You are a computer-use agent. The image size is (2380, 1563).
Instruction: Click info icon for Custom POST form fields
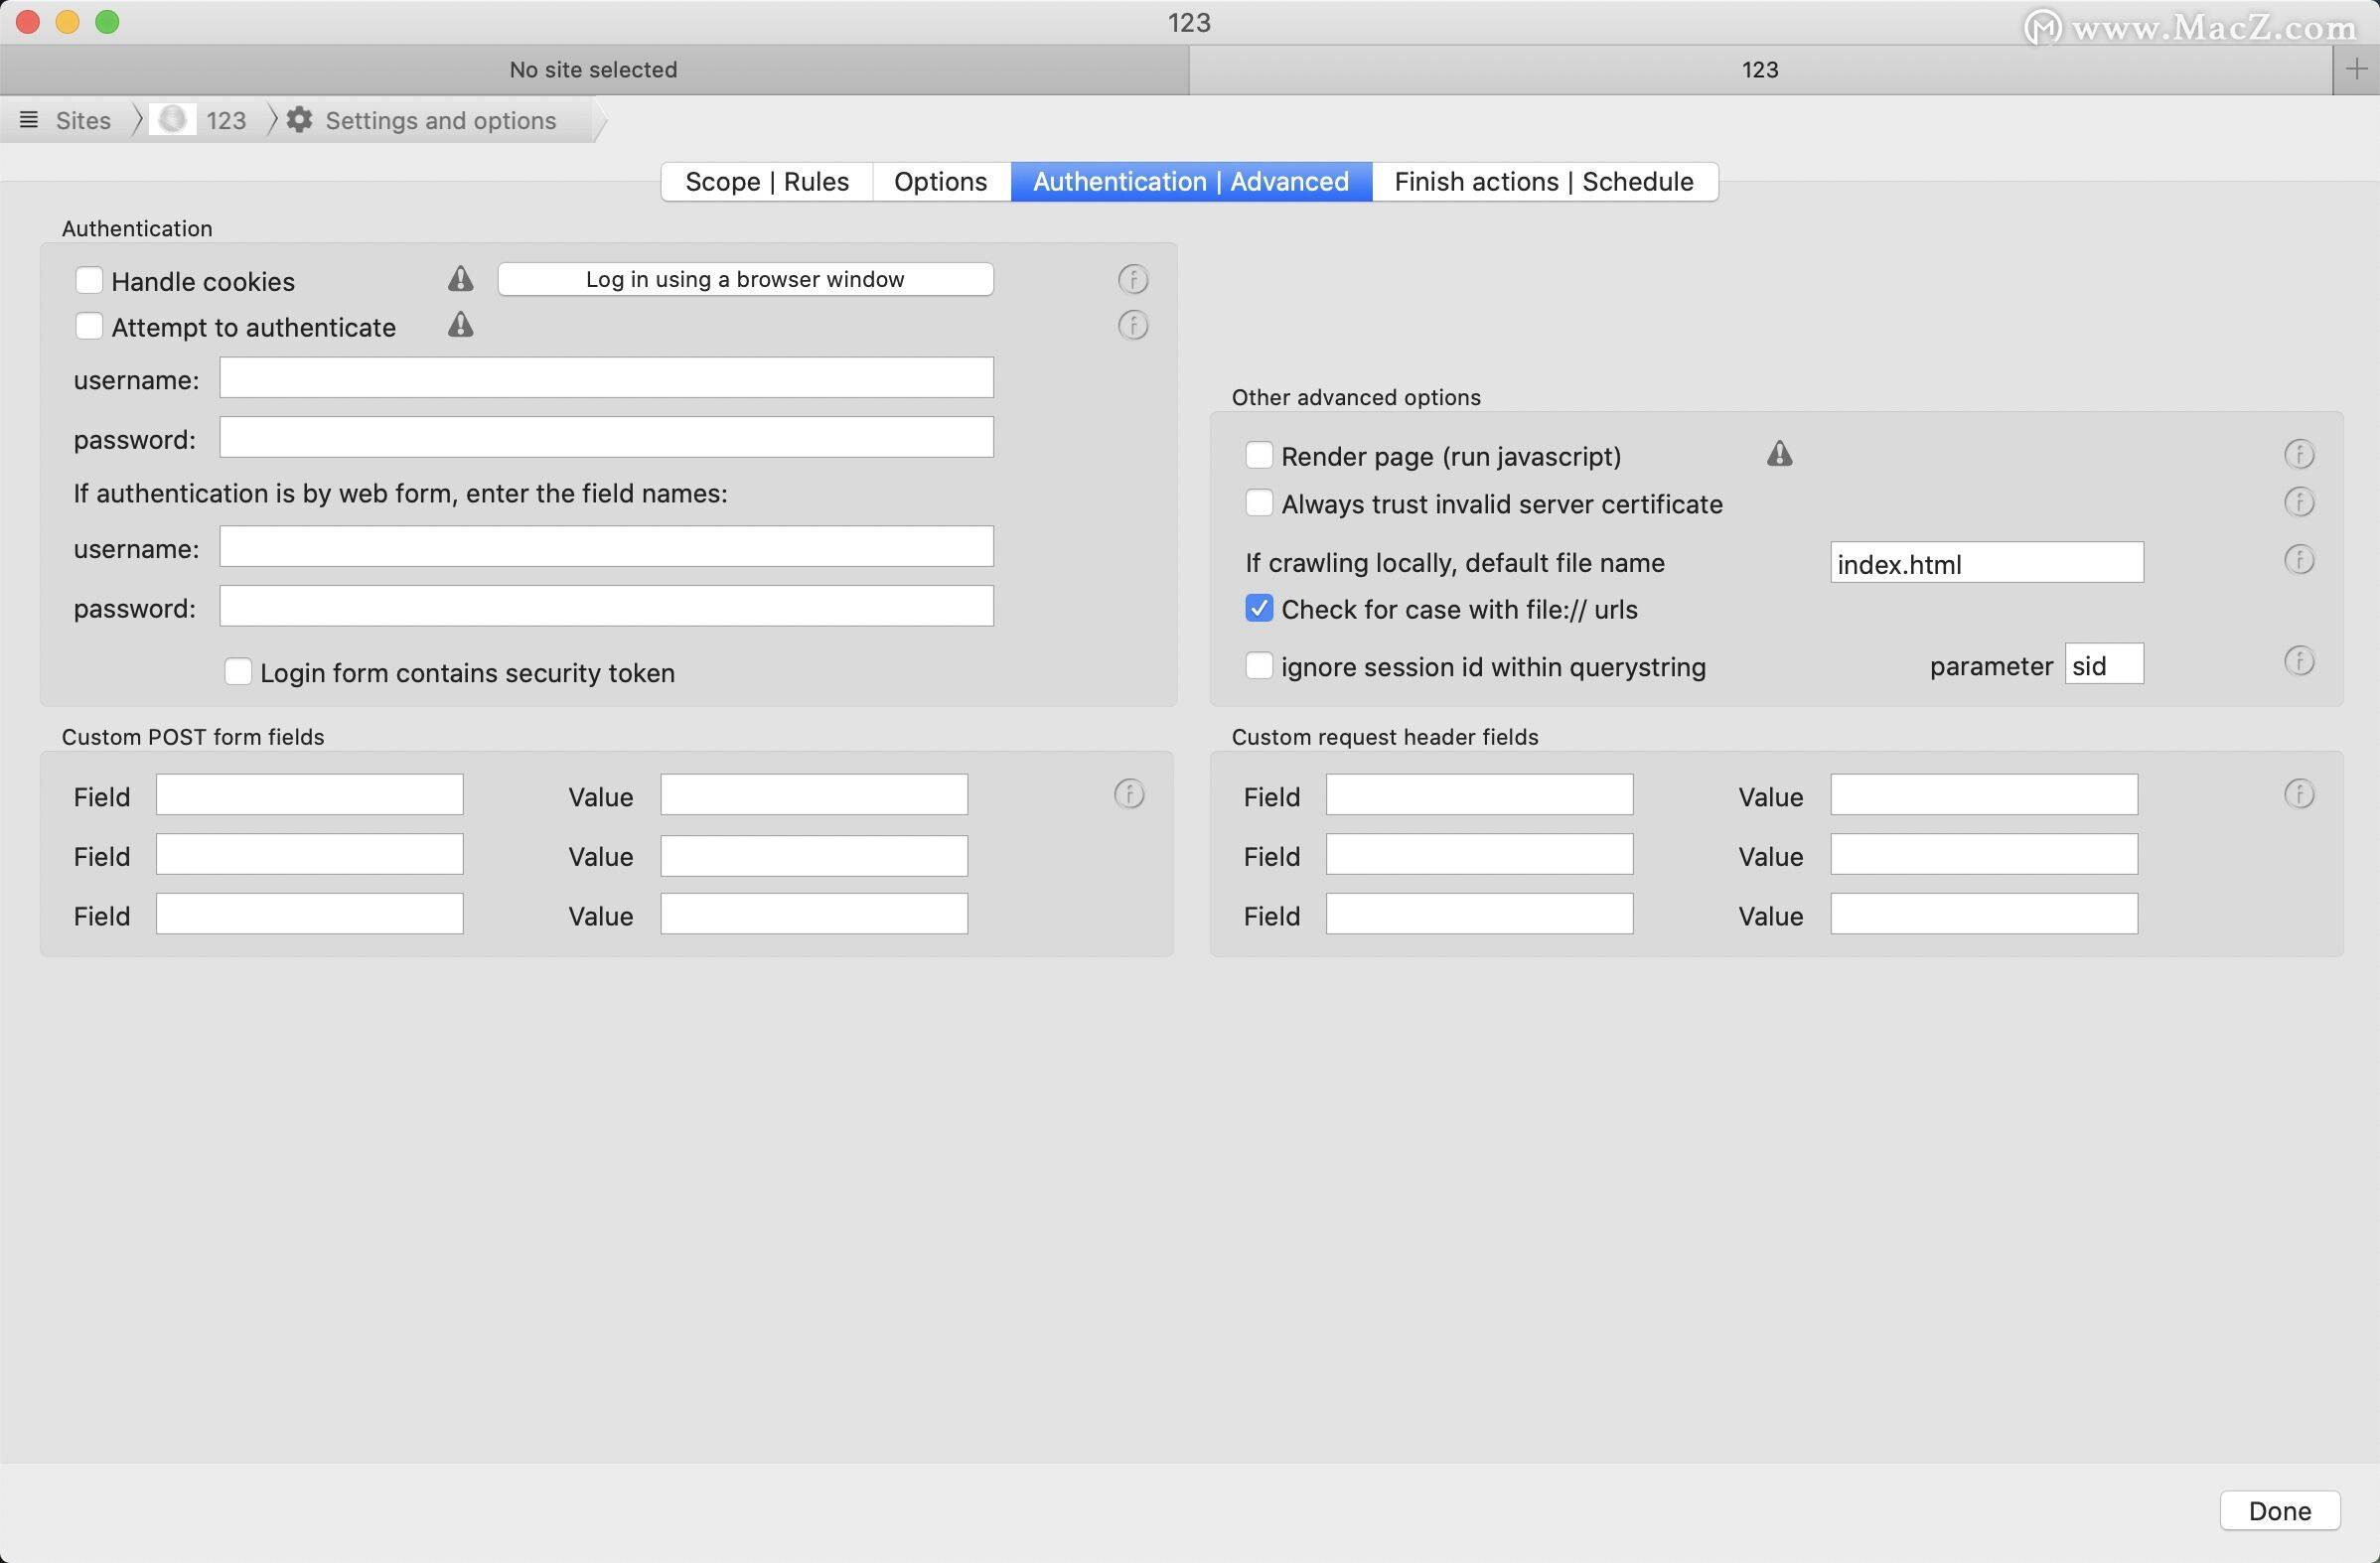click(x=1129, y=794)
